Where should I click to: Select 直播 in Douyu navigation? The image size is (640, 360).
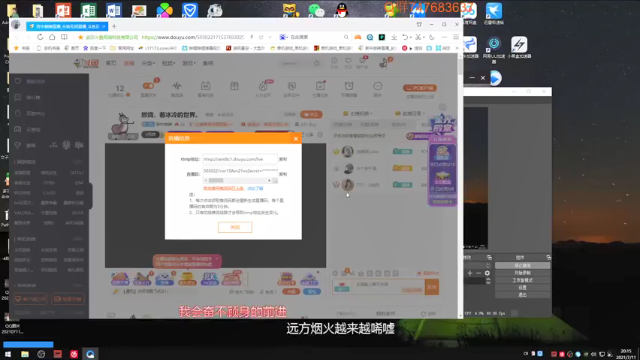pyautogui.click(x=129, y=63)
